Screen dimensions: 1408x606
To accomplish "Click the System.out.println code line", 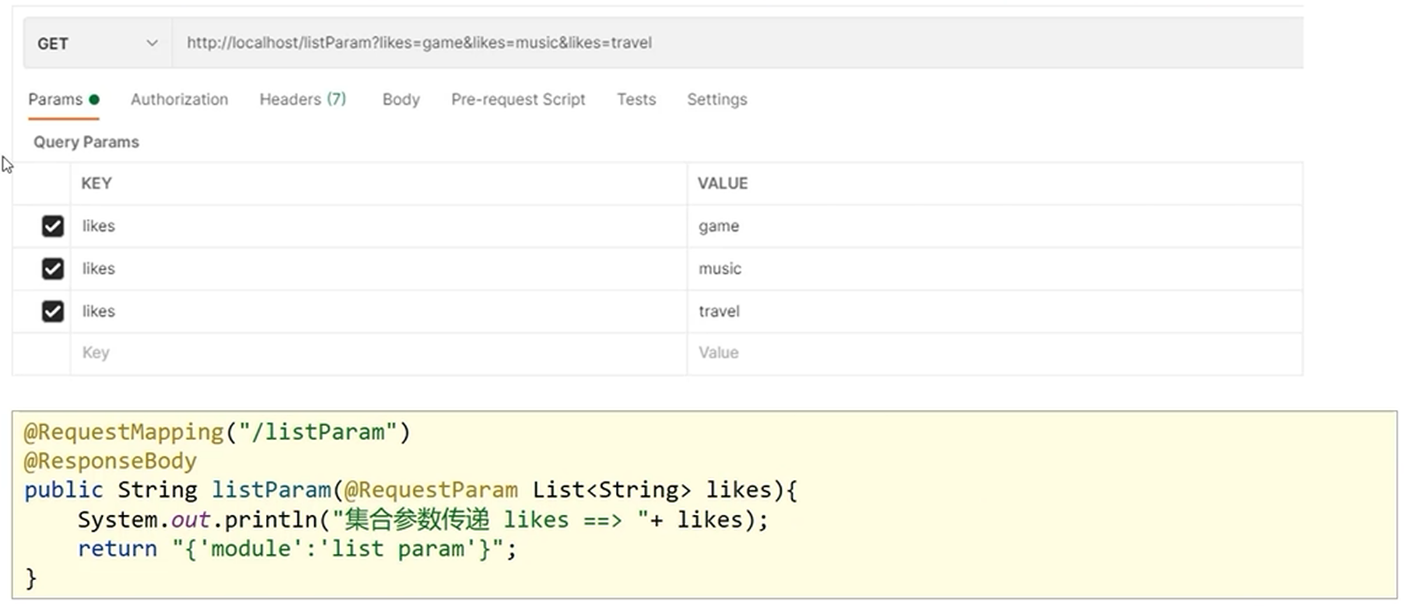I will tap(423, 520).
